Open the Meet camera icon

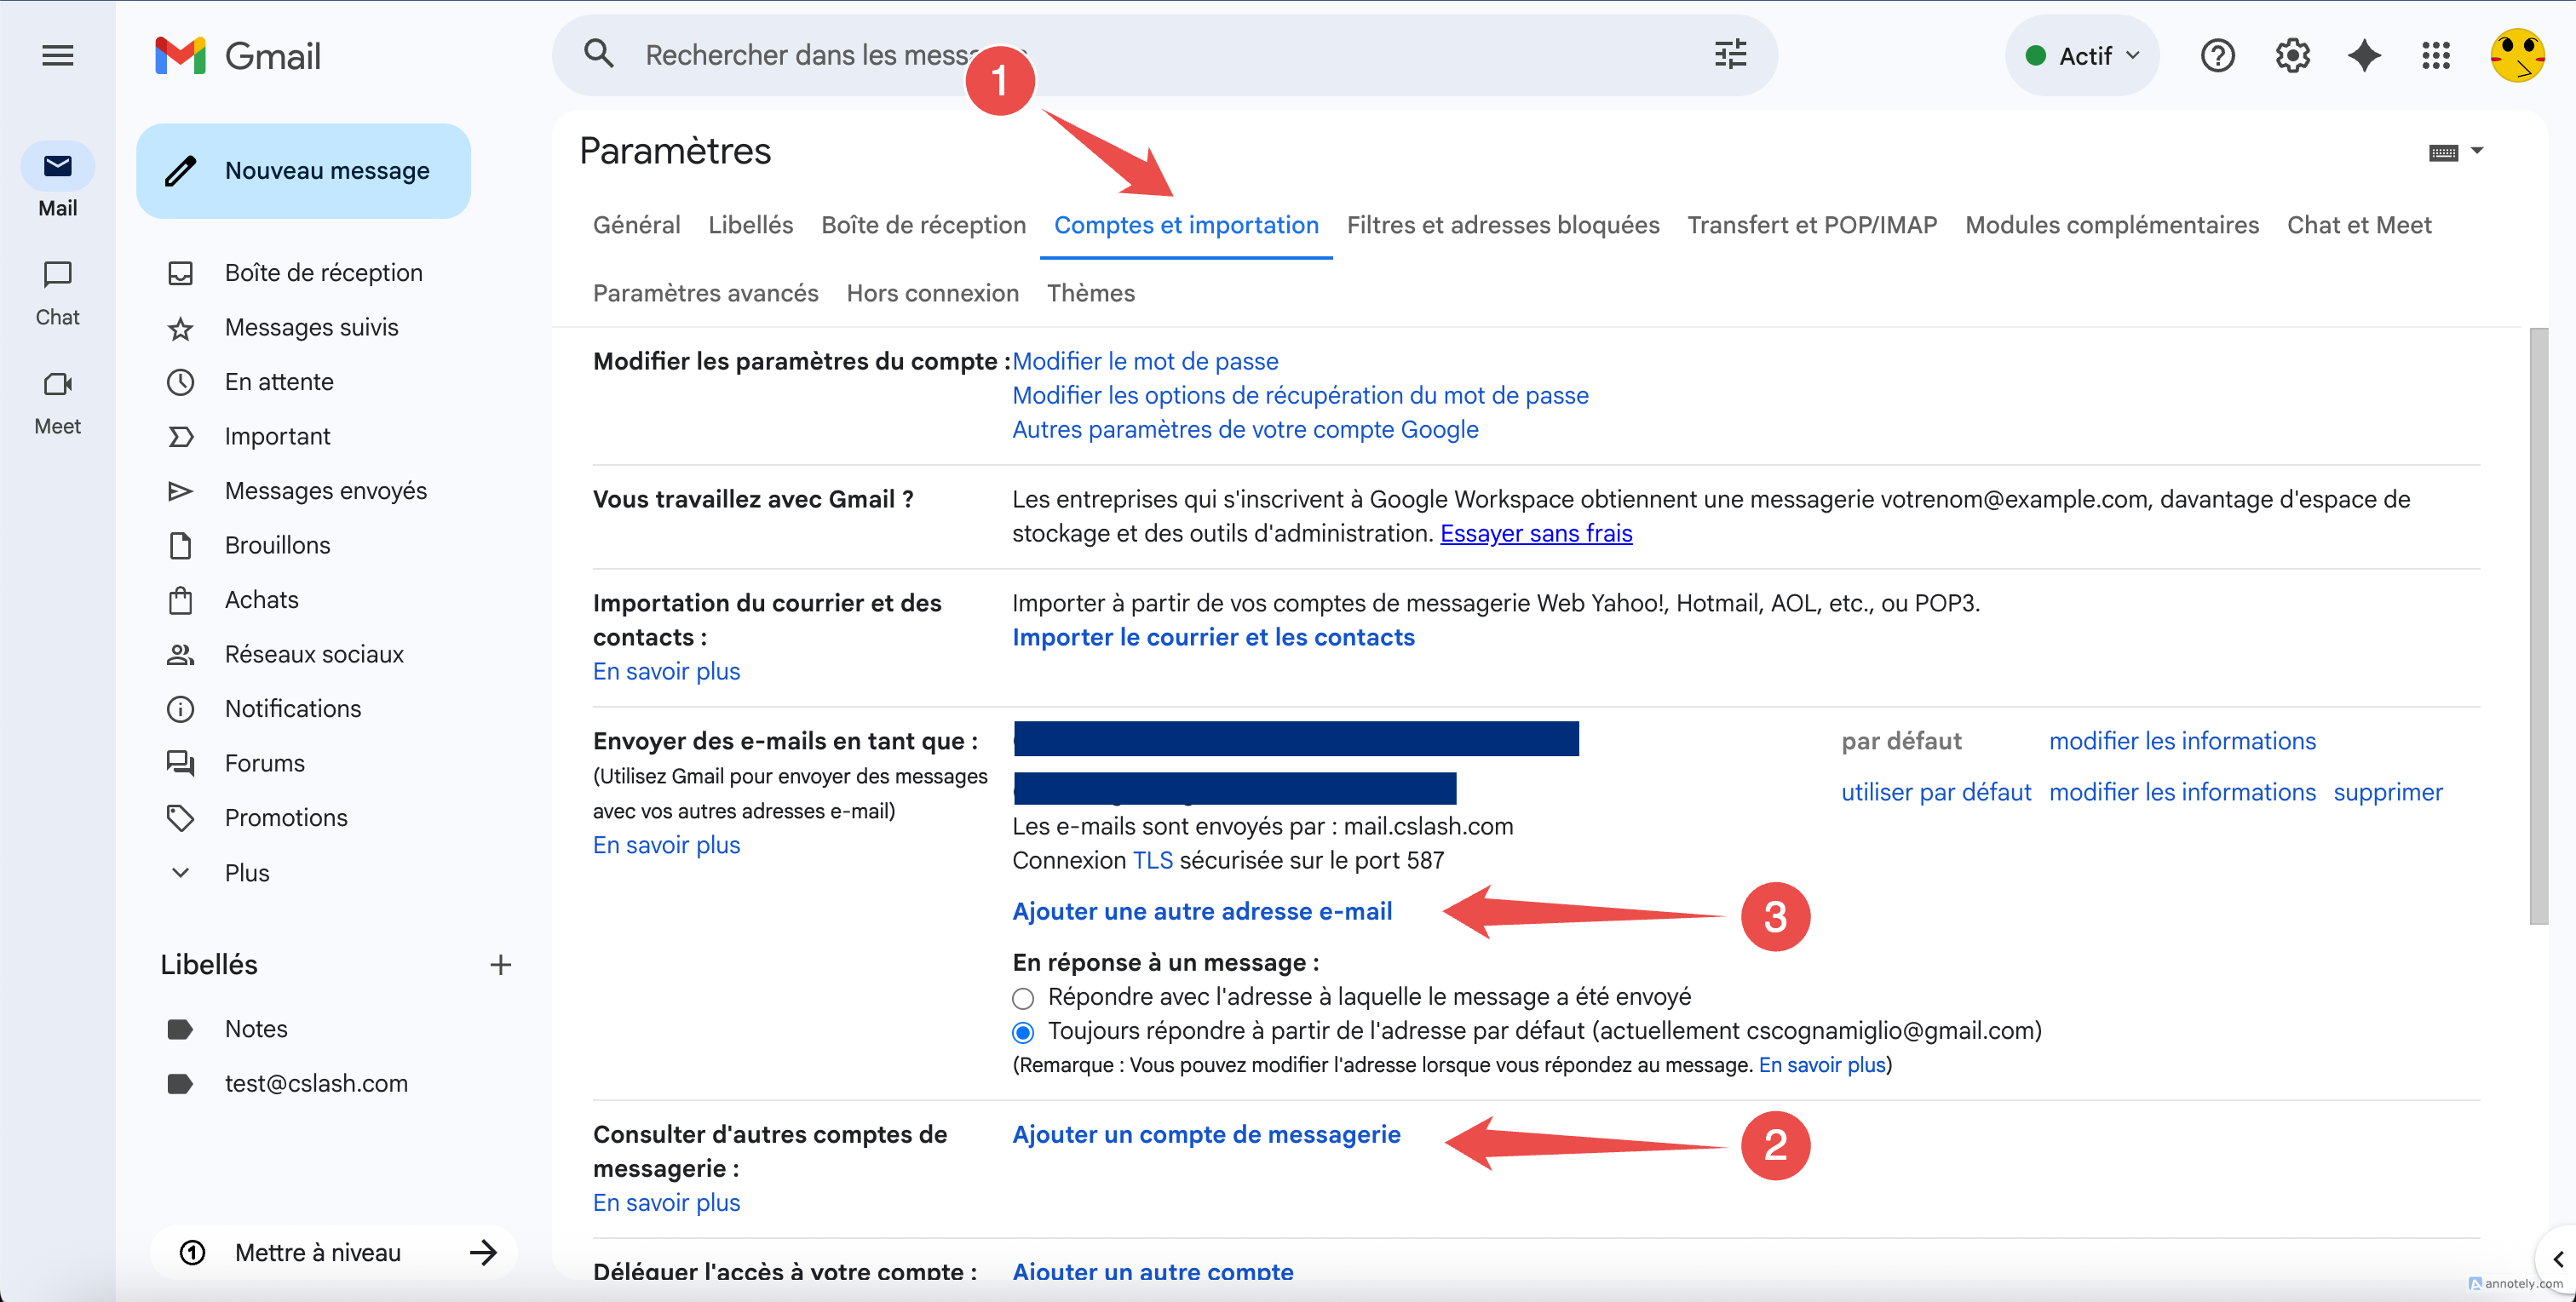tap(57, 384)
